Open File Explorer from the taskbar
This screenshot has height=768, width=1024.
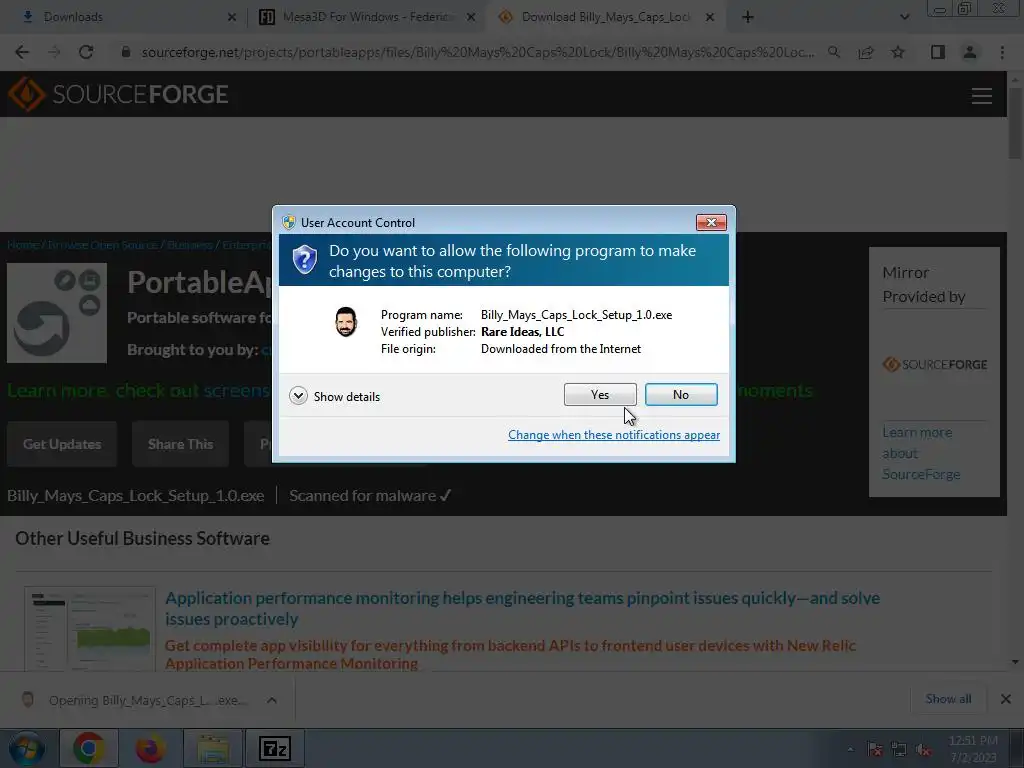coord(213,748)
